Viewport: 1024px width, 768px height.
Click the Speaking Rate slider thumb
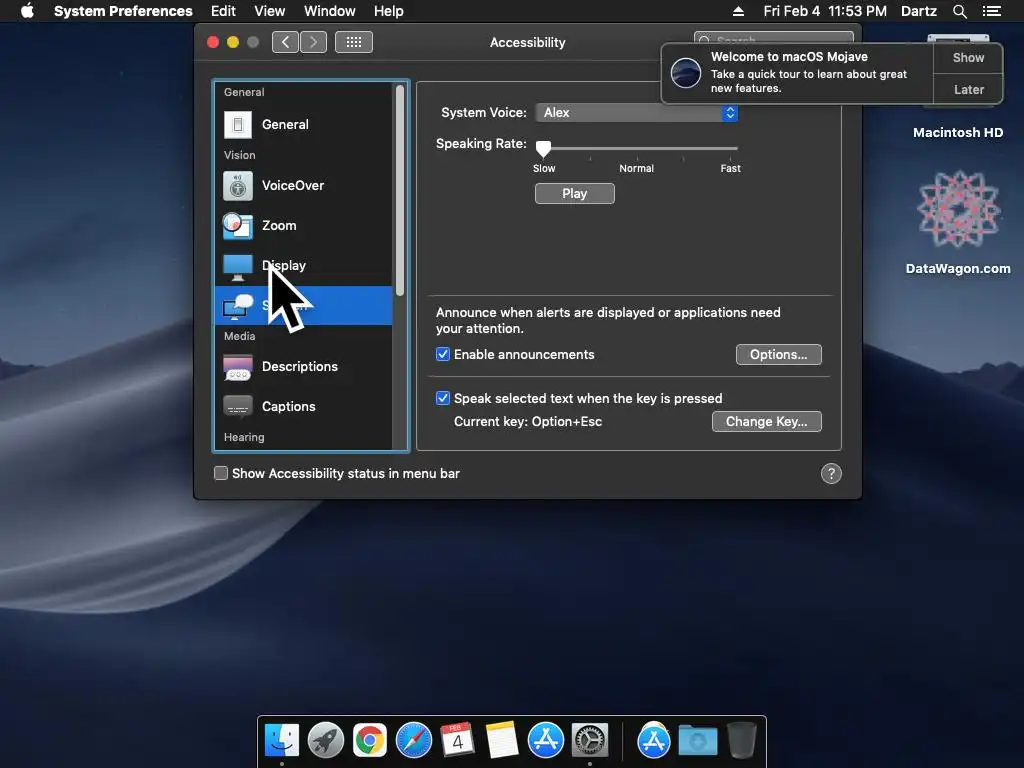click(x=543, y=148)
